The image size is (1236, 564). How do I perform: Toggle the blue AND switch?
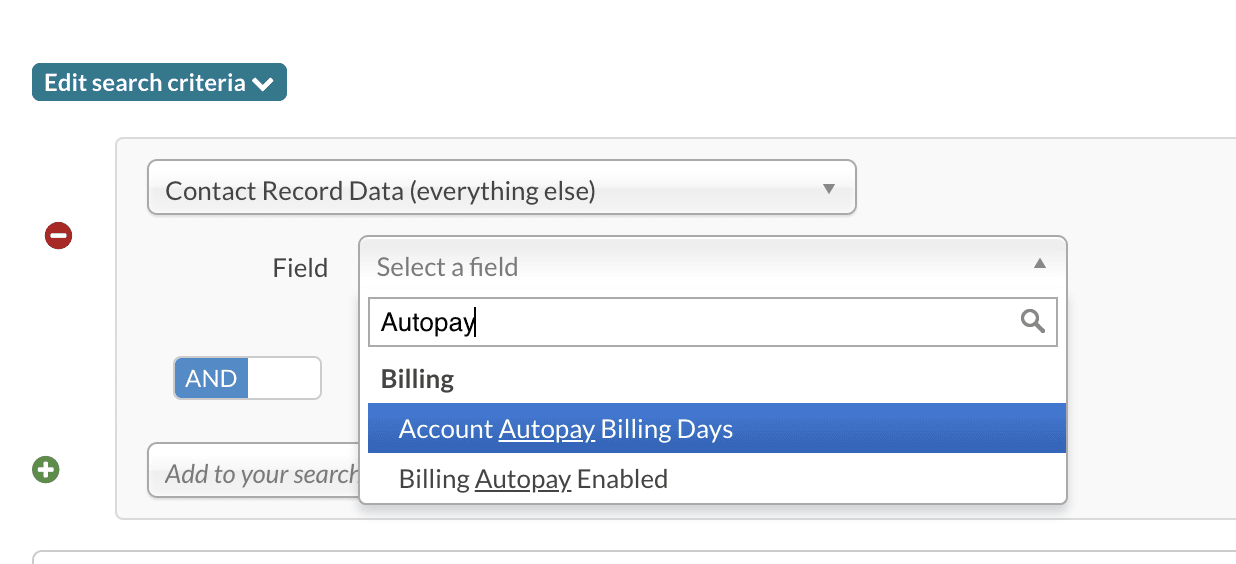(211, 379)
